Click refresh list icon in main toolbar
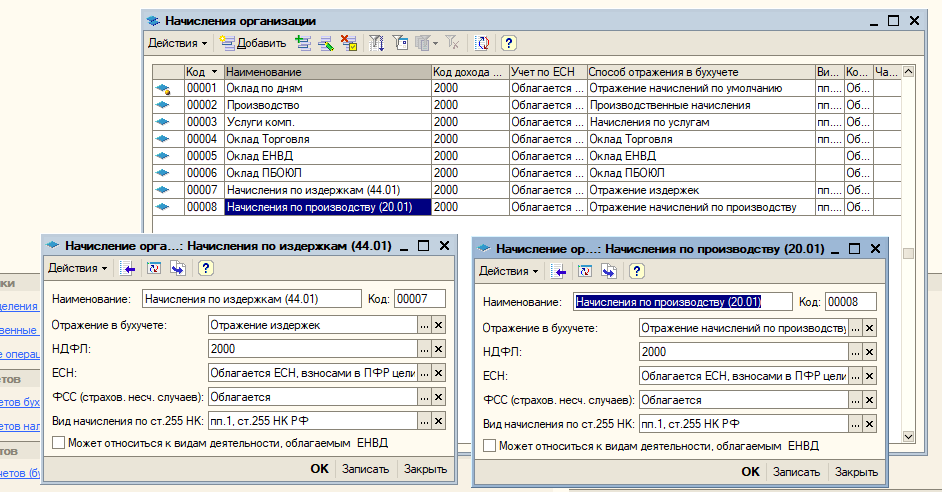This screenshot has width=942, height=492. point(482,43)
